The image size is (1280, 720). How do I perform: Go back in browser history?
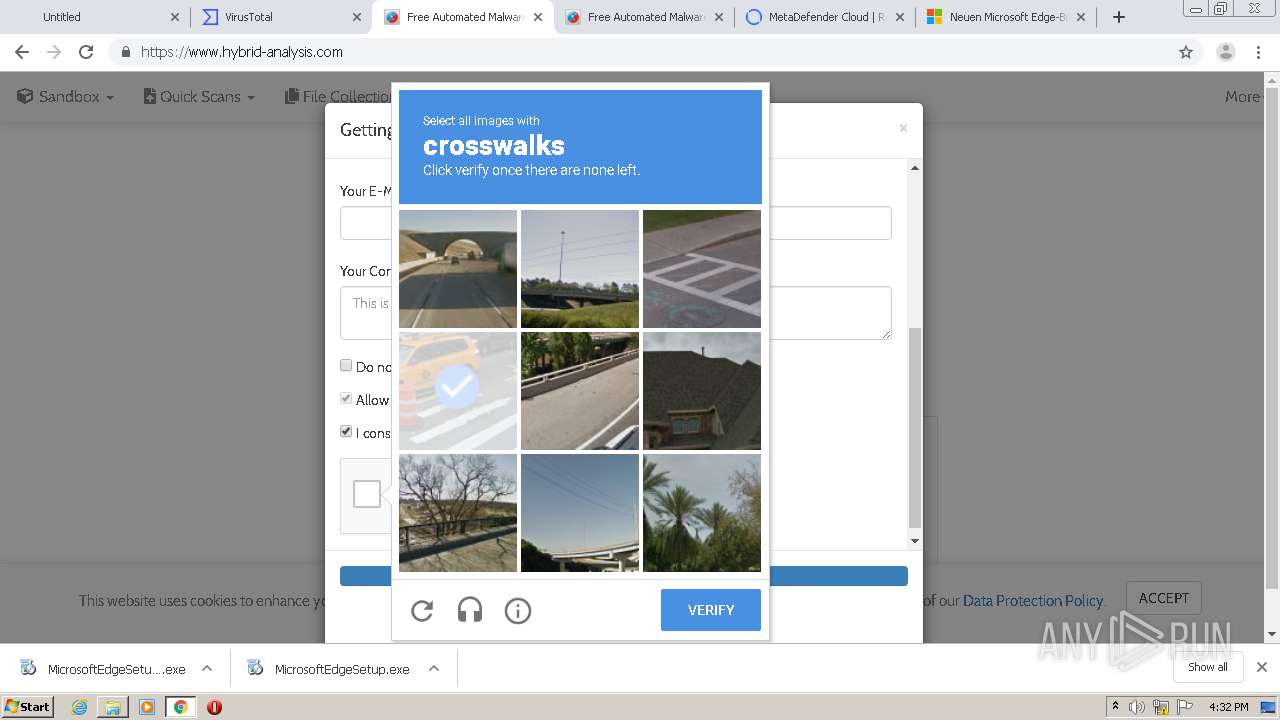point(22,52)
